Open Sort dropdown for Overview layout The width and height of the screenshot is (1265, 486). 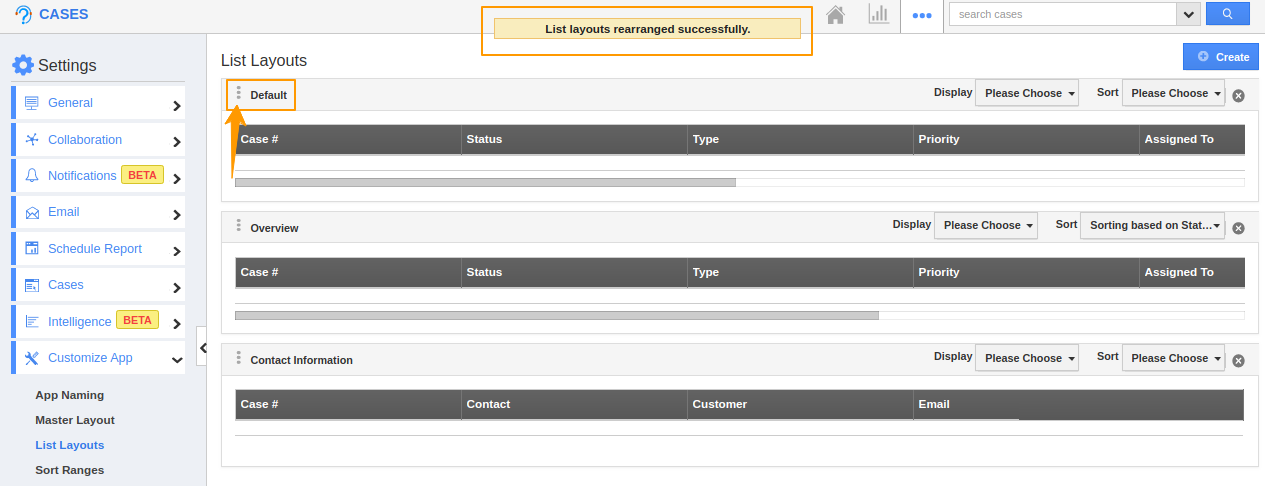click(1153, 226)
